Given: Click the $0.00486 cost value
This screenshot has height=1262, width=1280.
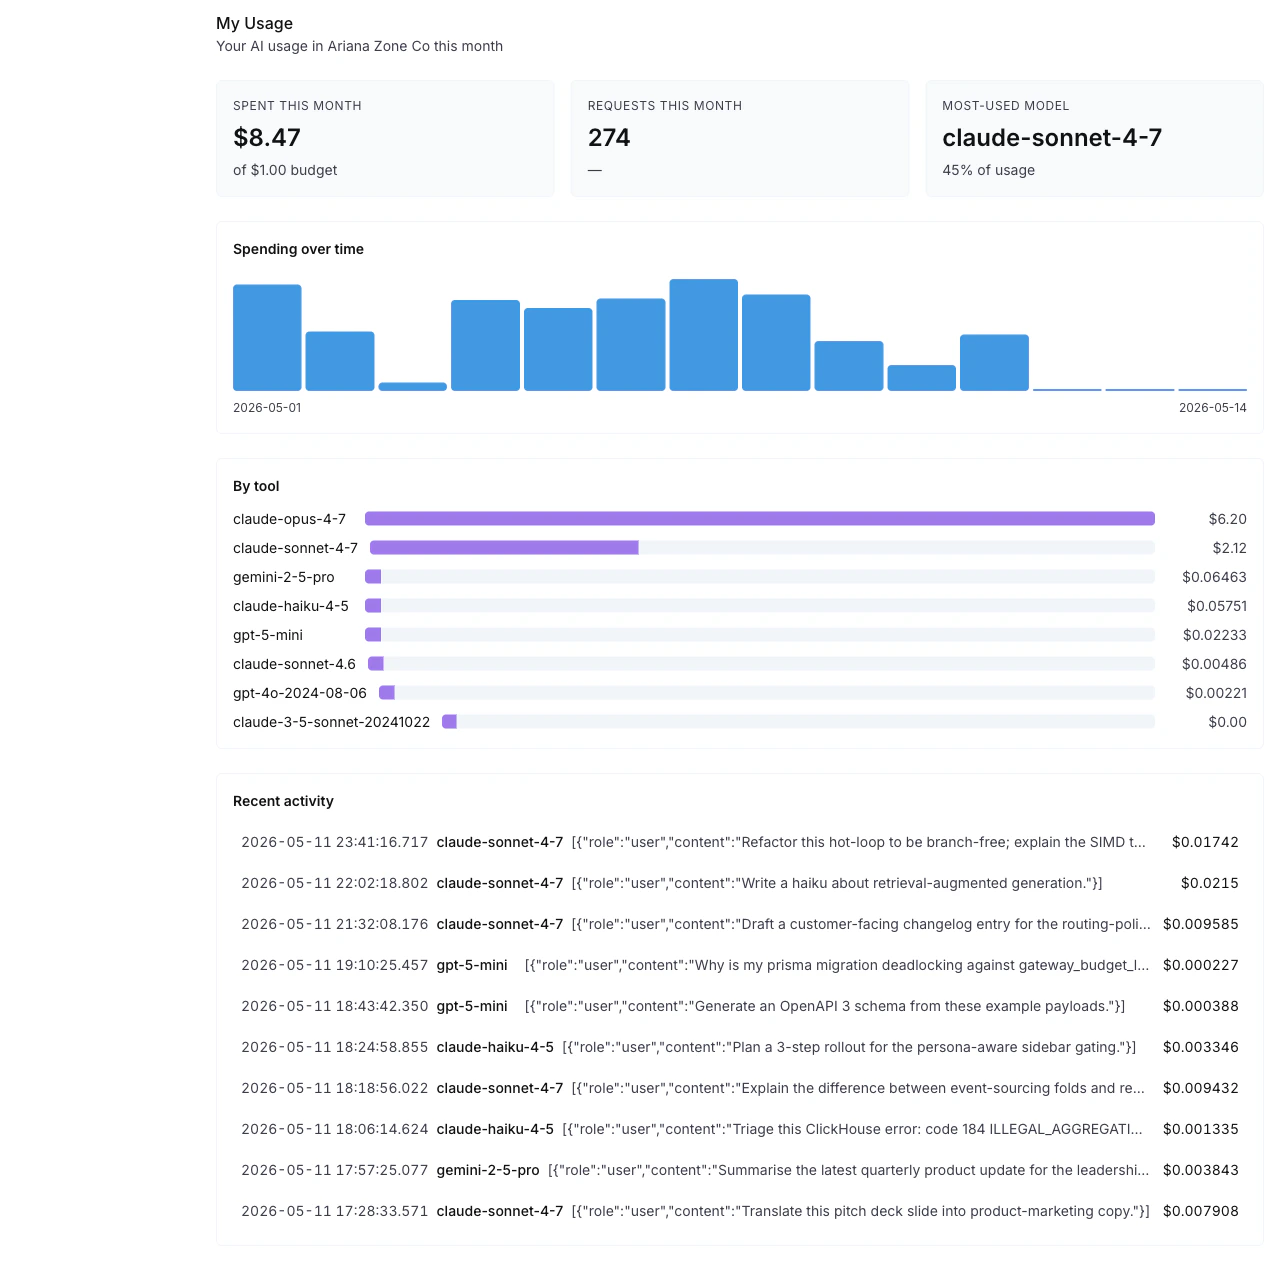Looking at the screenshot, I should [x=1214, y=664].
